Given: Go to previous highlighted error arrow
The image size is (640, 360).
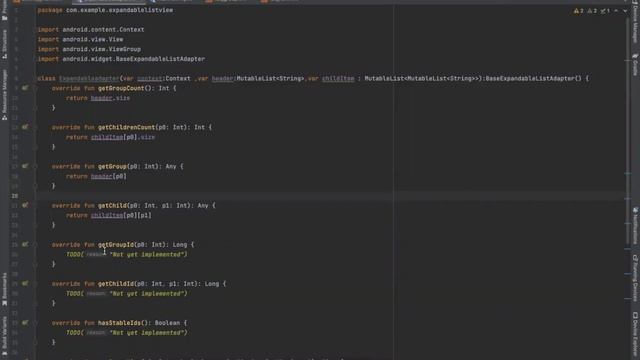Looking at the screenshot, I should pyautogui.click(x=616, y=11).
